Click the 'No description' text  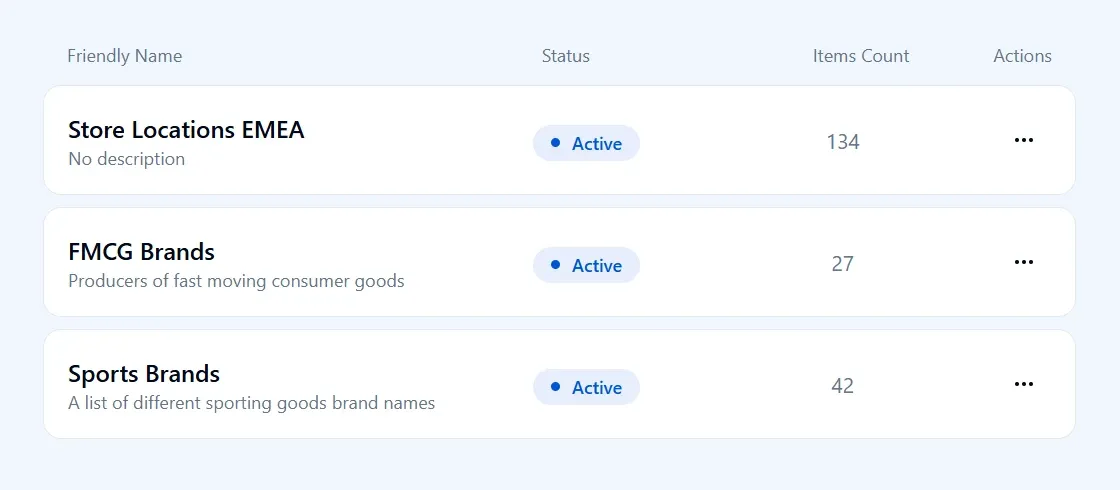126,159
